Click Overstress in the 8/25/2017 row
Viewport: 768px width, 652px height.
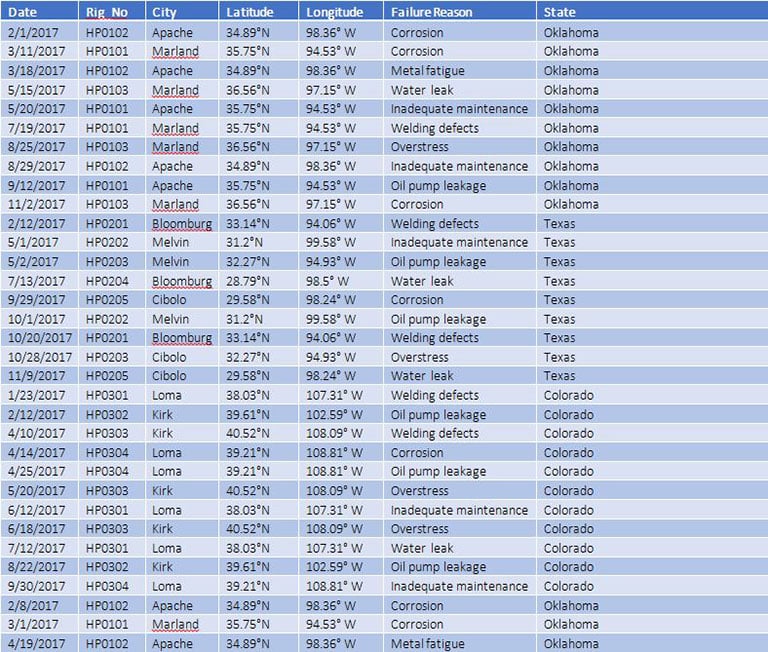pyautogui.click(x=419, y=147)
